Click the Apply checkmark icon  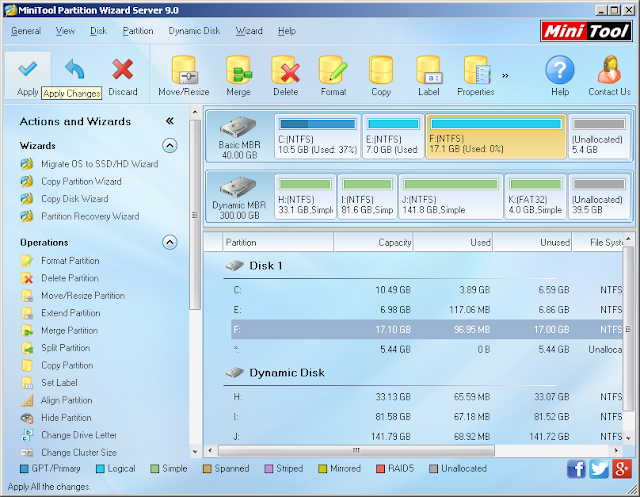pyautogui.click(x=27, y=69)
